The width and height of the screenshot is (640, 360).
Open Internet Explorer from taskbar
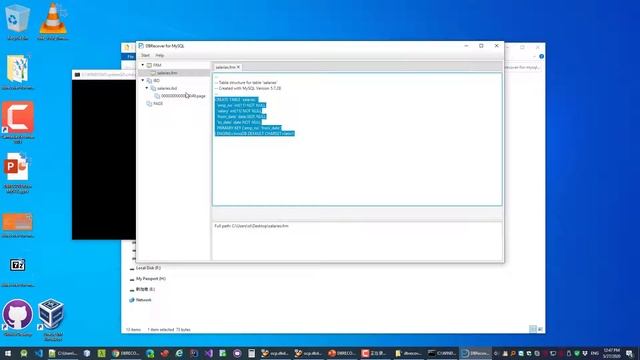(179, 353)
